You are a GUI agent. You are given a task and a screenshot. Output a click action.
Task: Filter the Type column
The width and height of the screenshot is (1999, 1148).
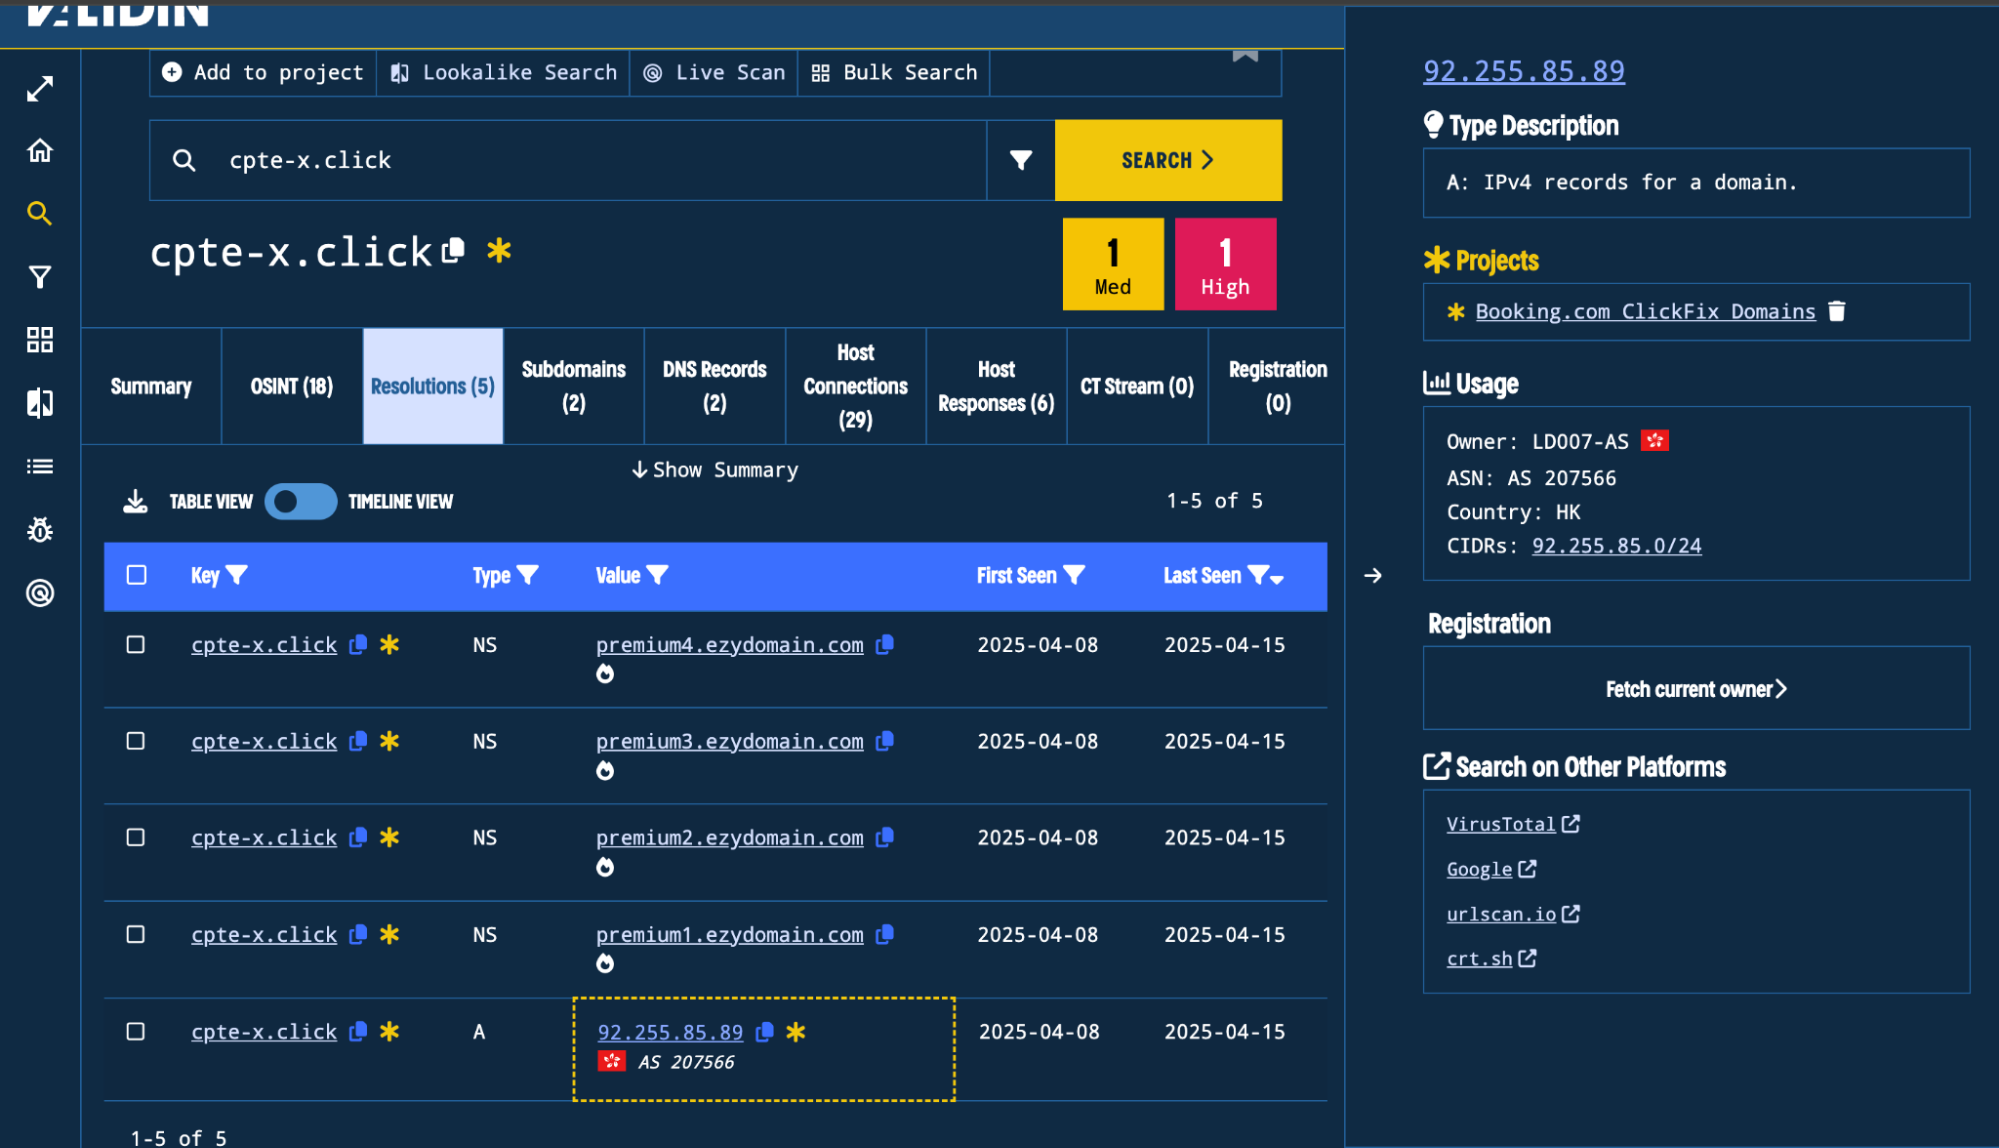coord(528,575)
